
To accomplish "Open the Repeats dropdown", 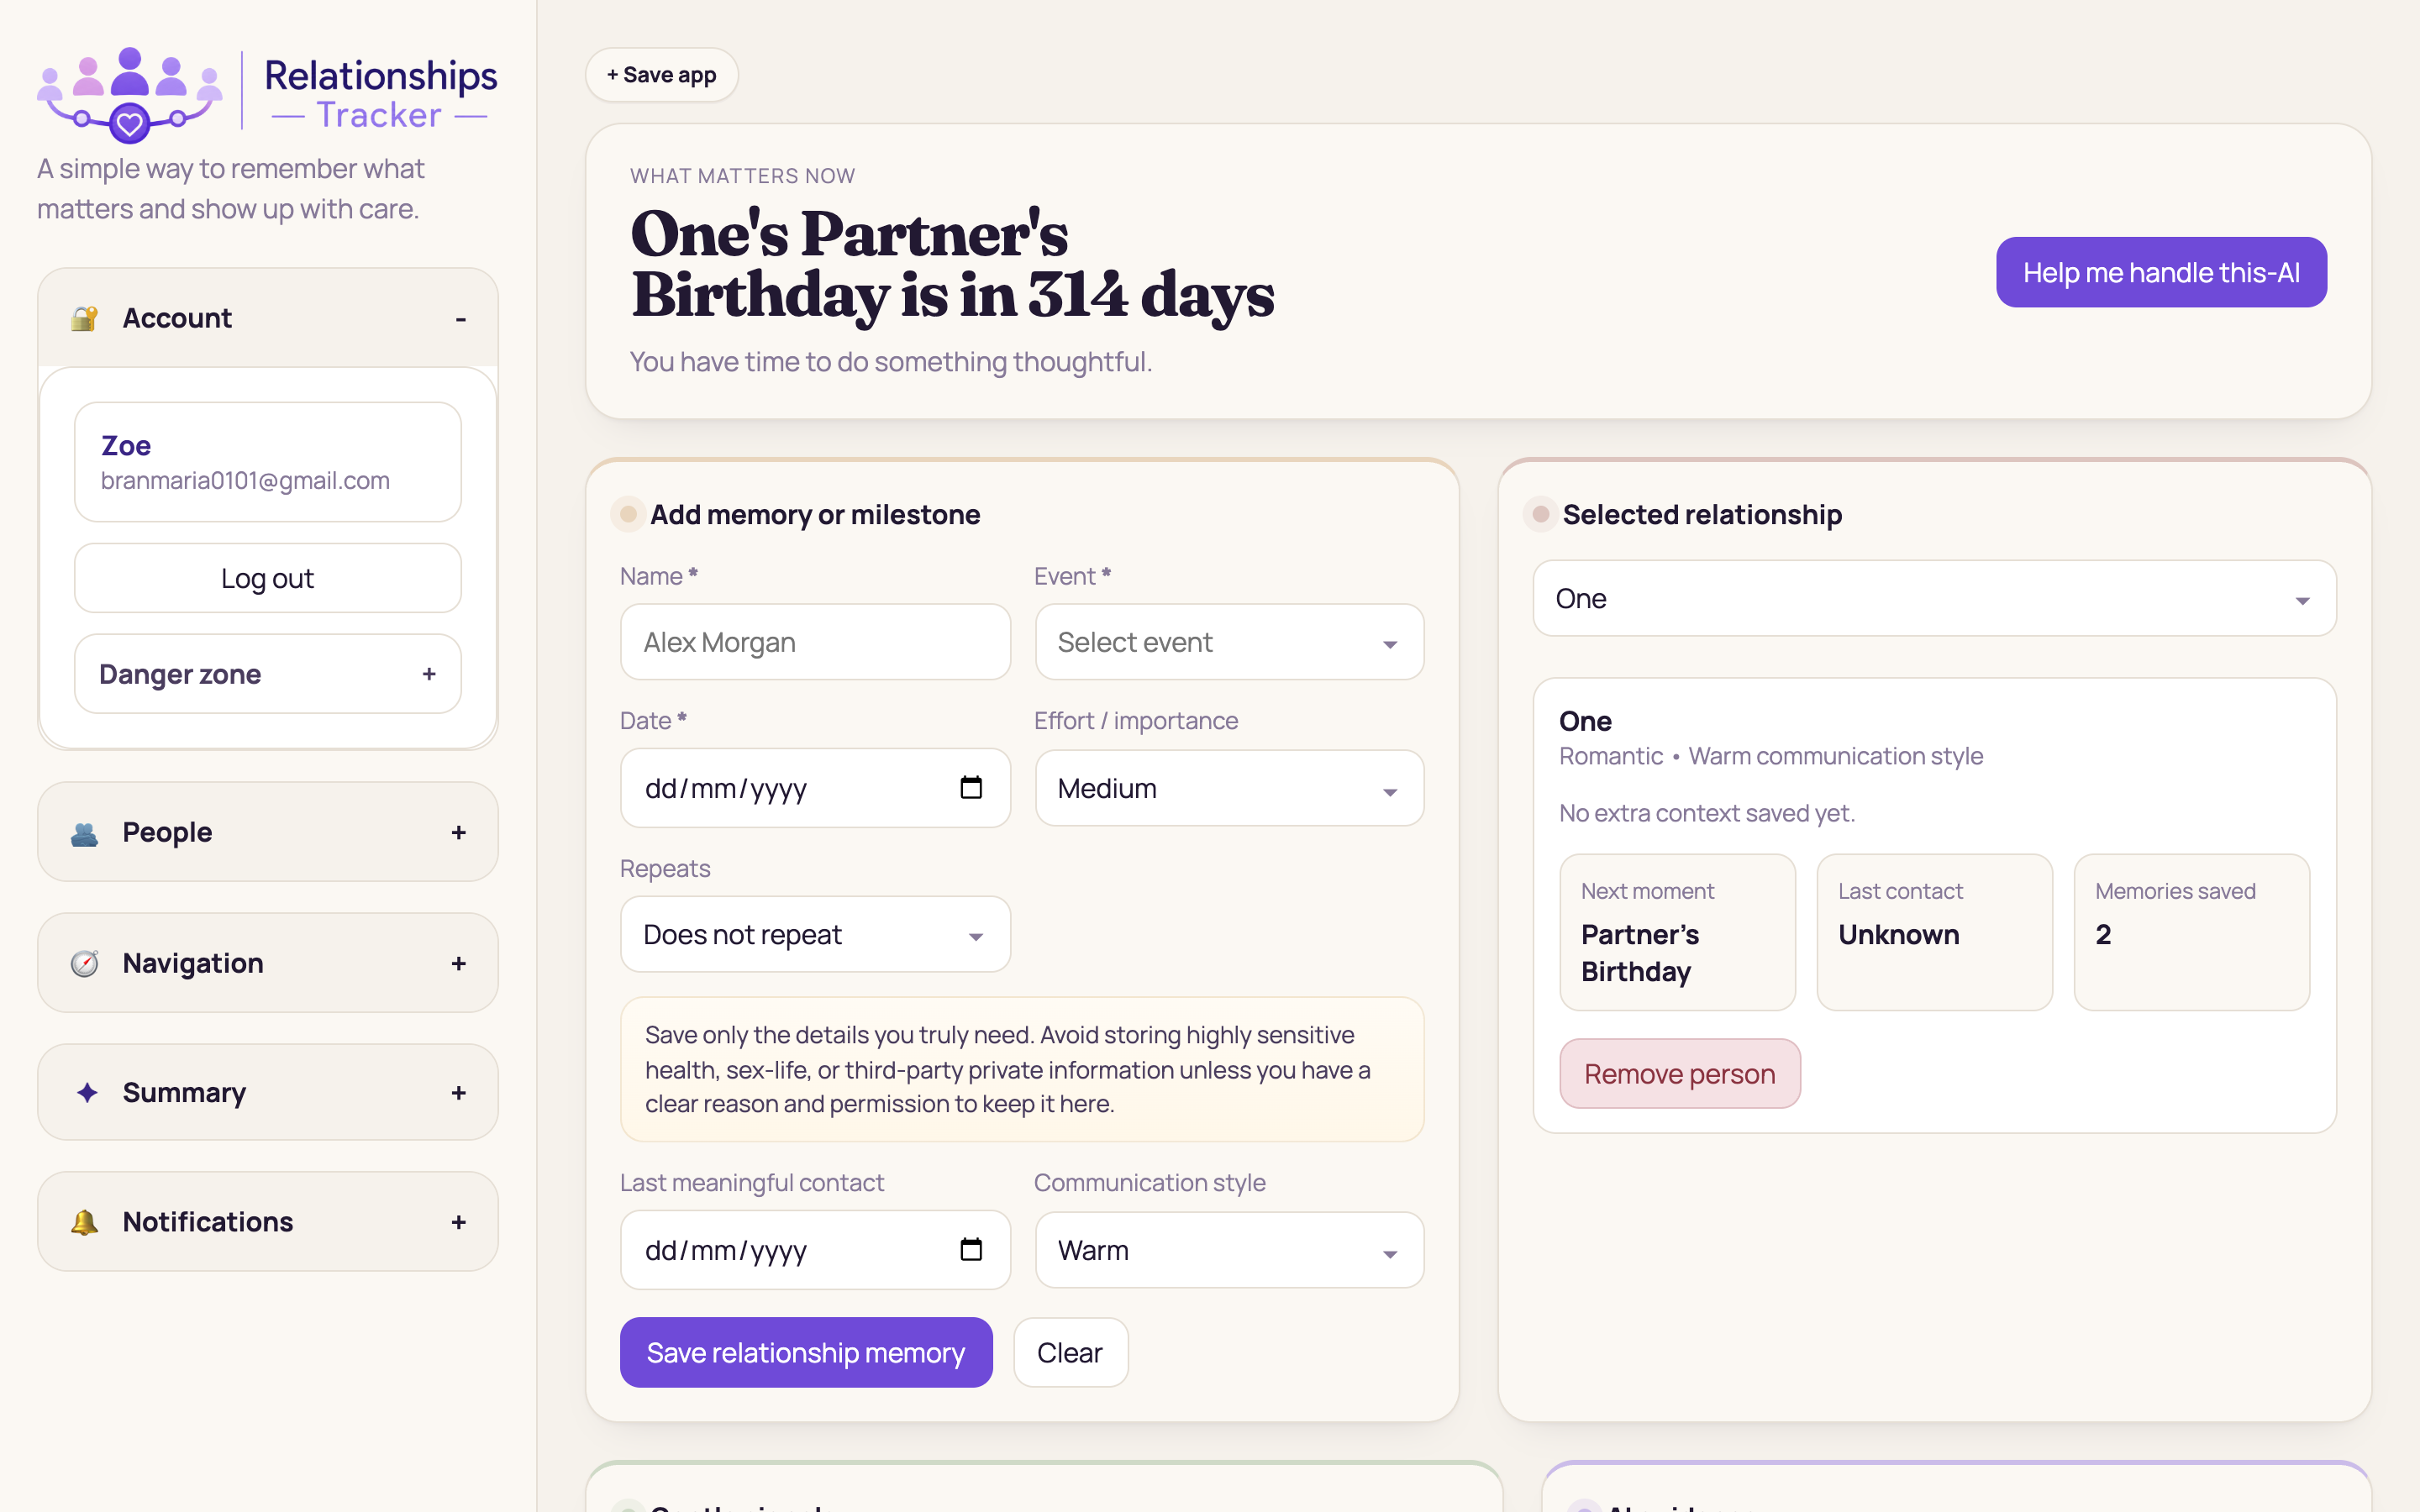I will (x=815, y=934).
